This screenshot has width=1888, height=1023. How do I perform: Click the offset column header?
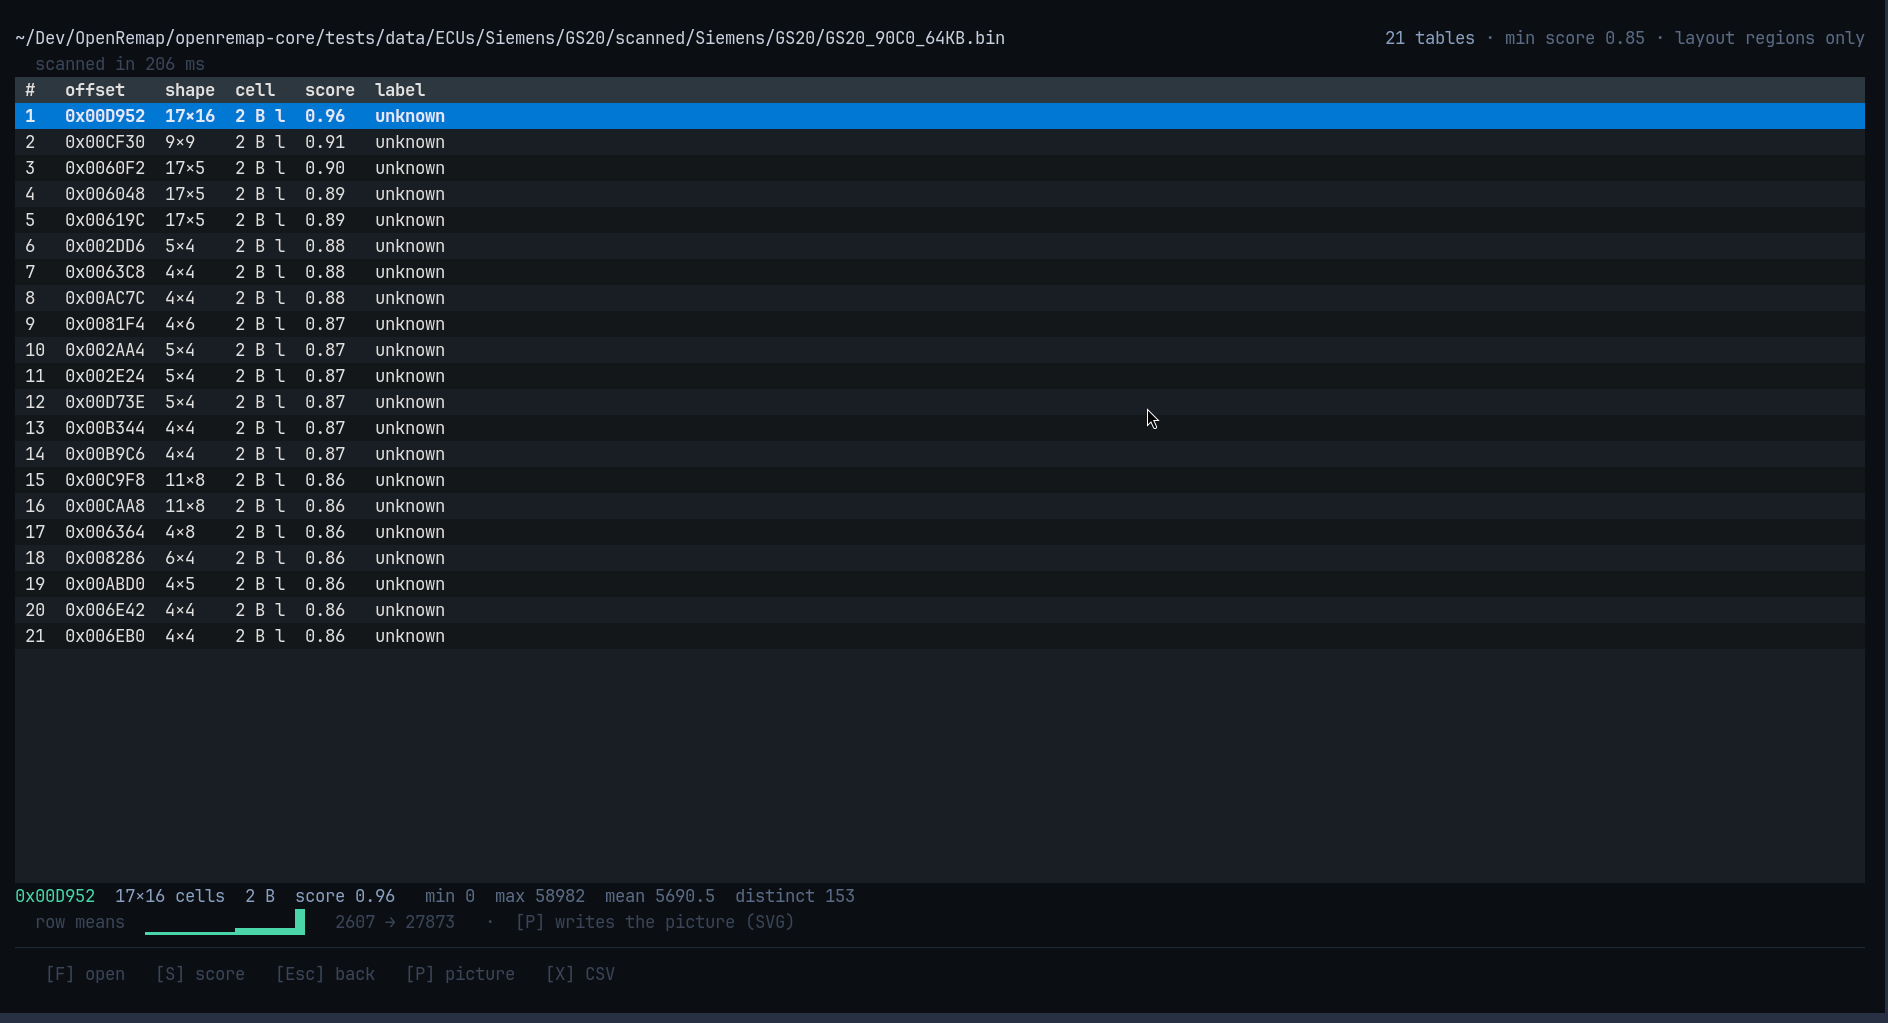(x=95, y=90)
